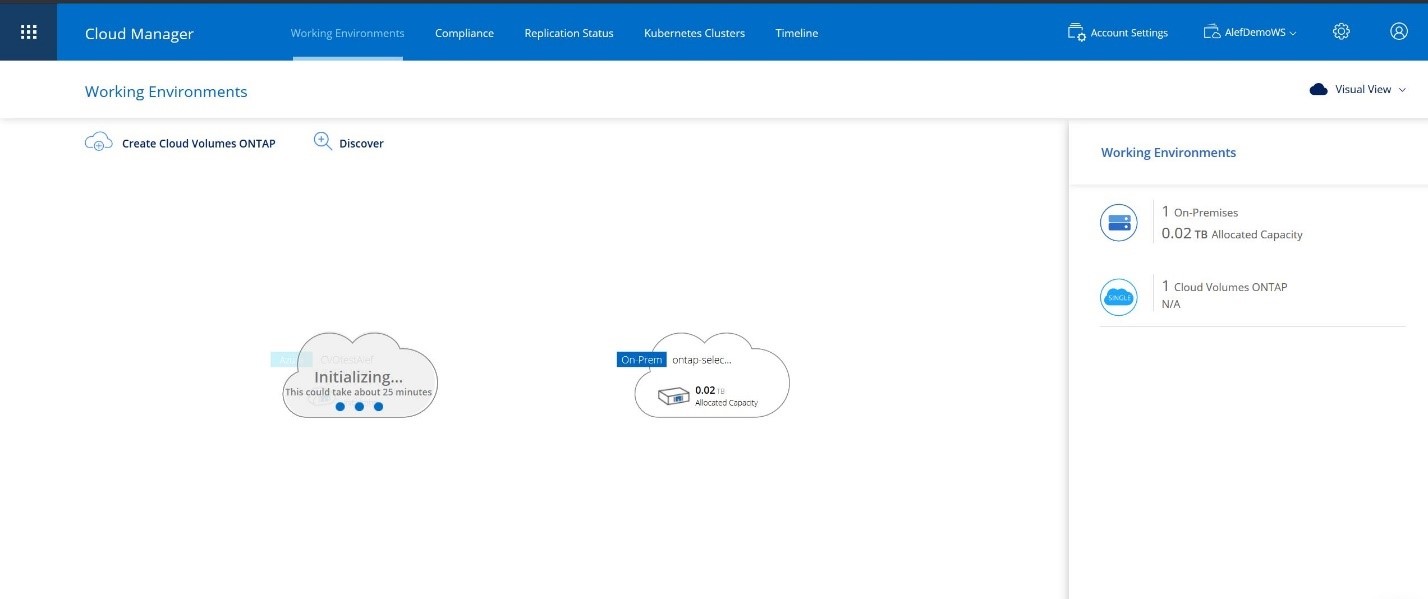Click the Cloud Volumes ONTAP single-node icon
Screen dimensions: 1428x599
1119,297
